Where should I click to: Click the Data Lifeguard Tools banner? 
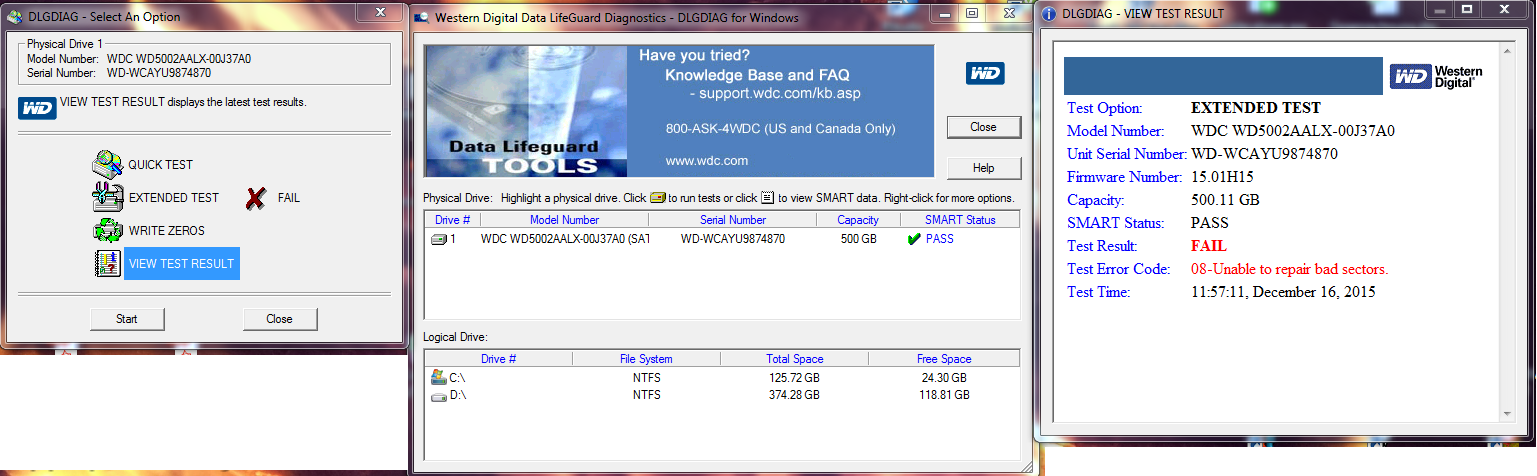(x=680, y=111)
